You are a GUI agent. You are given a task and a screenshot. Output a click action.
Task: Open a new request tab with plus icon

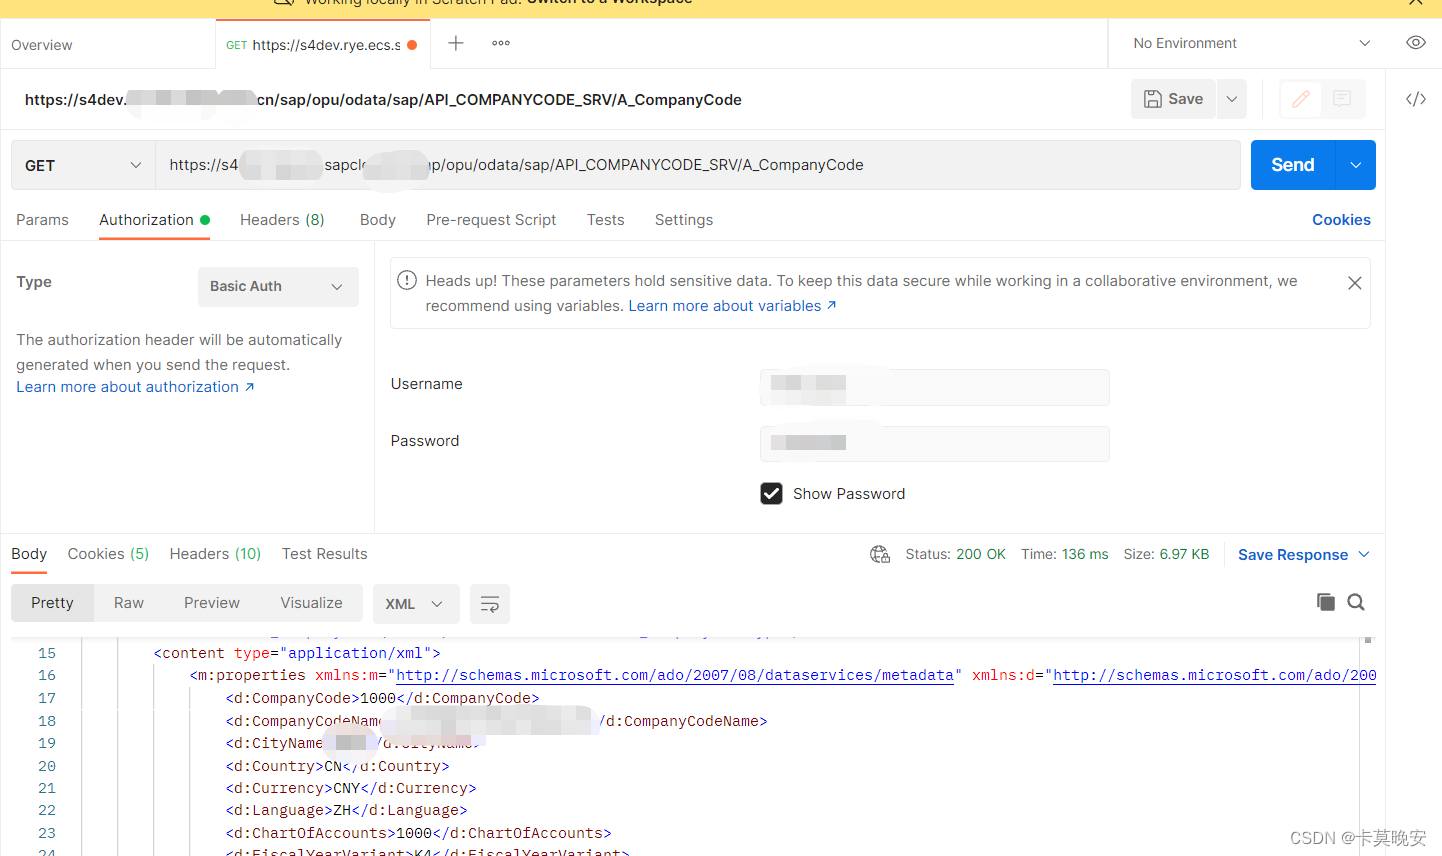pos(456,43)
